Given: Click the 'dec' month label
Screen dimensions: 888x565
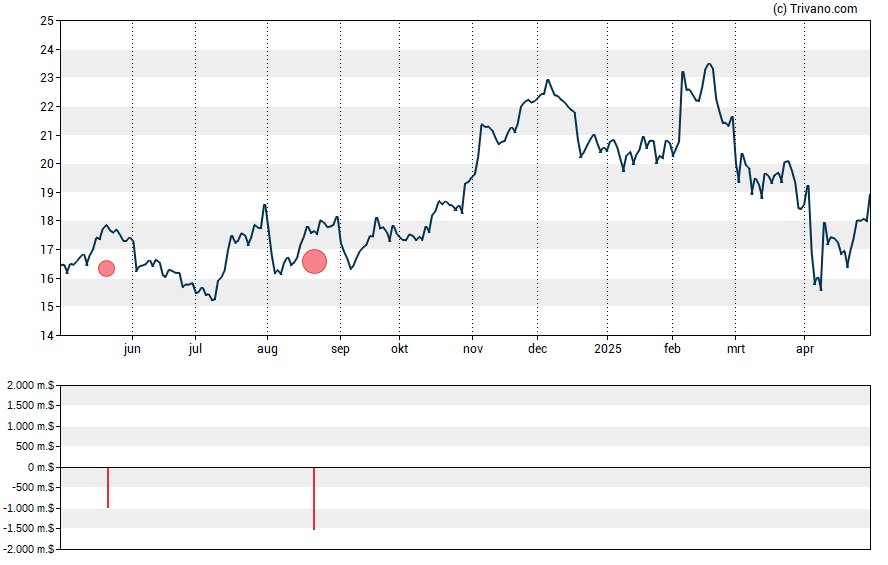Looking at the screenshot, I should click(x=537, y=349).
